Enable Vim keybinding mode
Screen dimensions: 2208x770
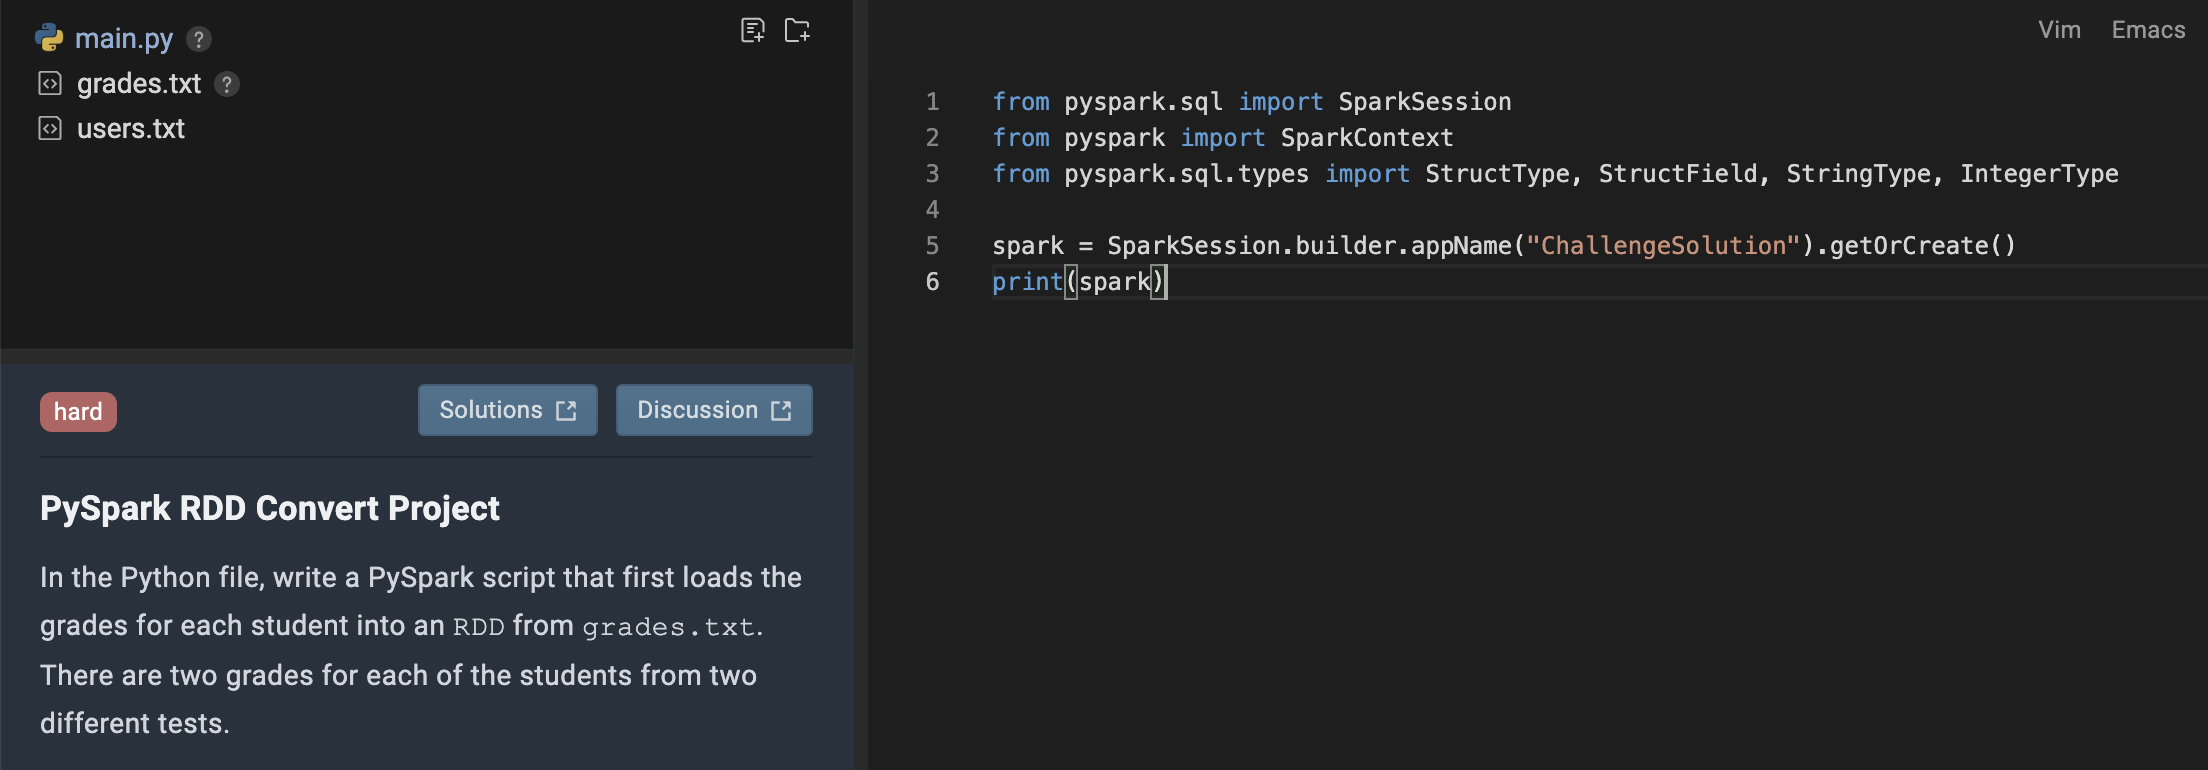(x=2059, y=30)
